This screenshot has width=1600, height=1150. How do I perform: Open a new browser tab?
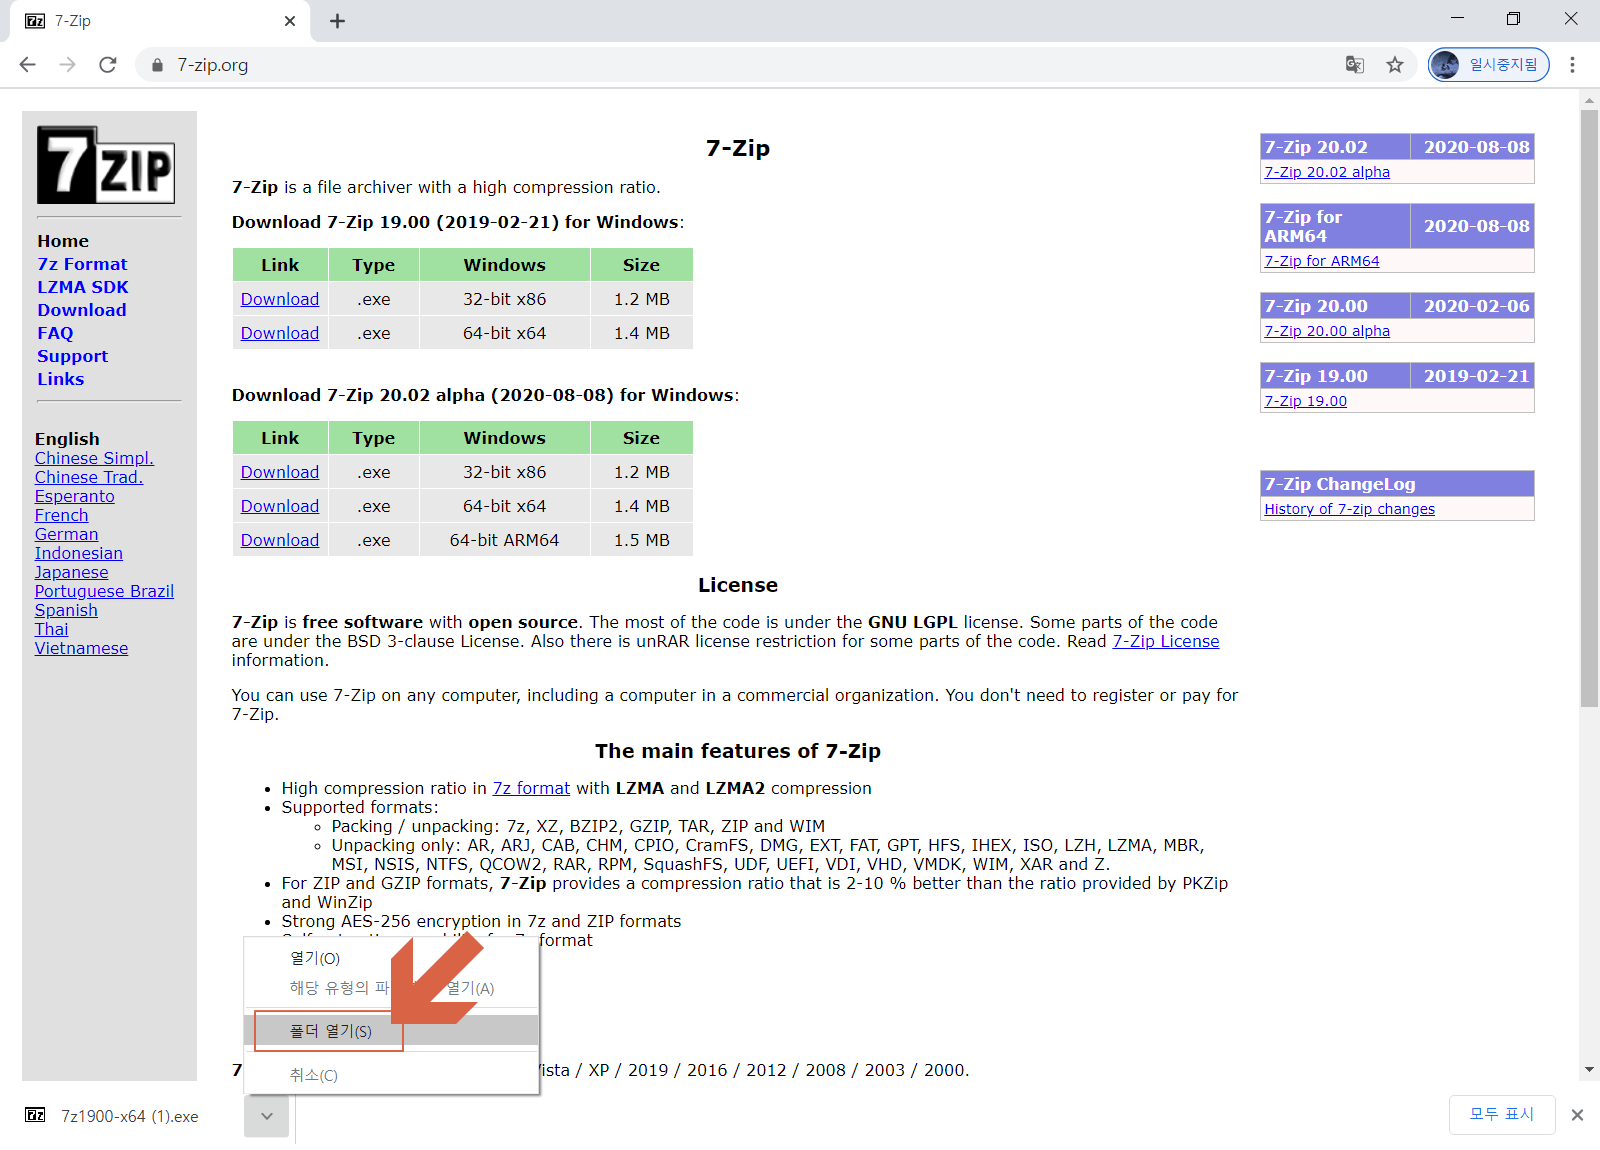pyautogui.click(x=338, y=21)
